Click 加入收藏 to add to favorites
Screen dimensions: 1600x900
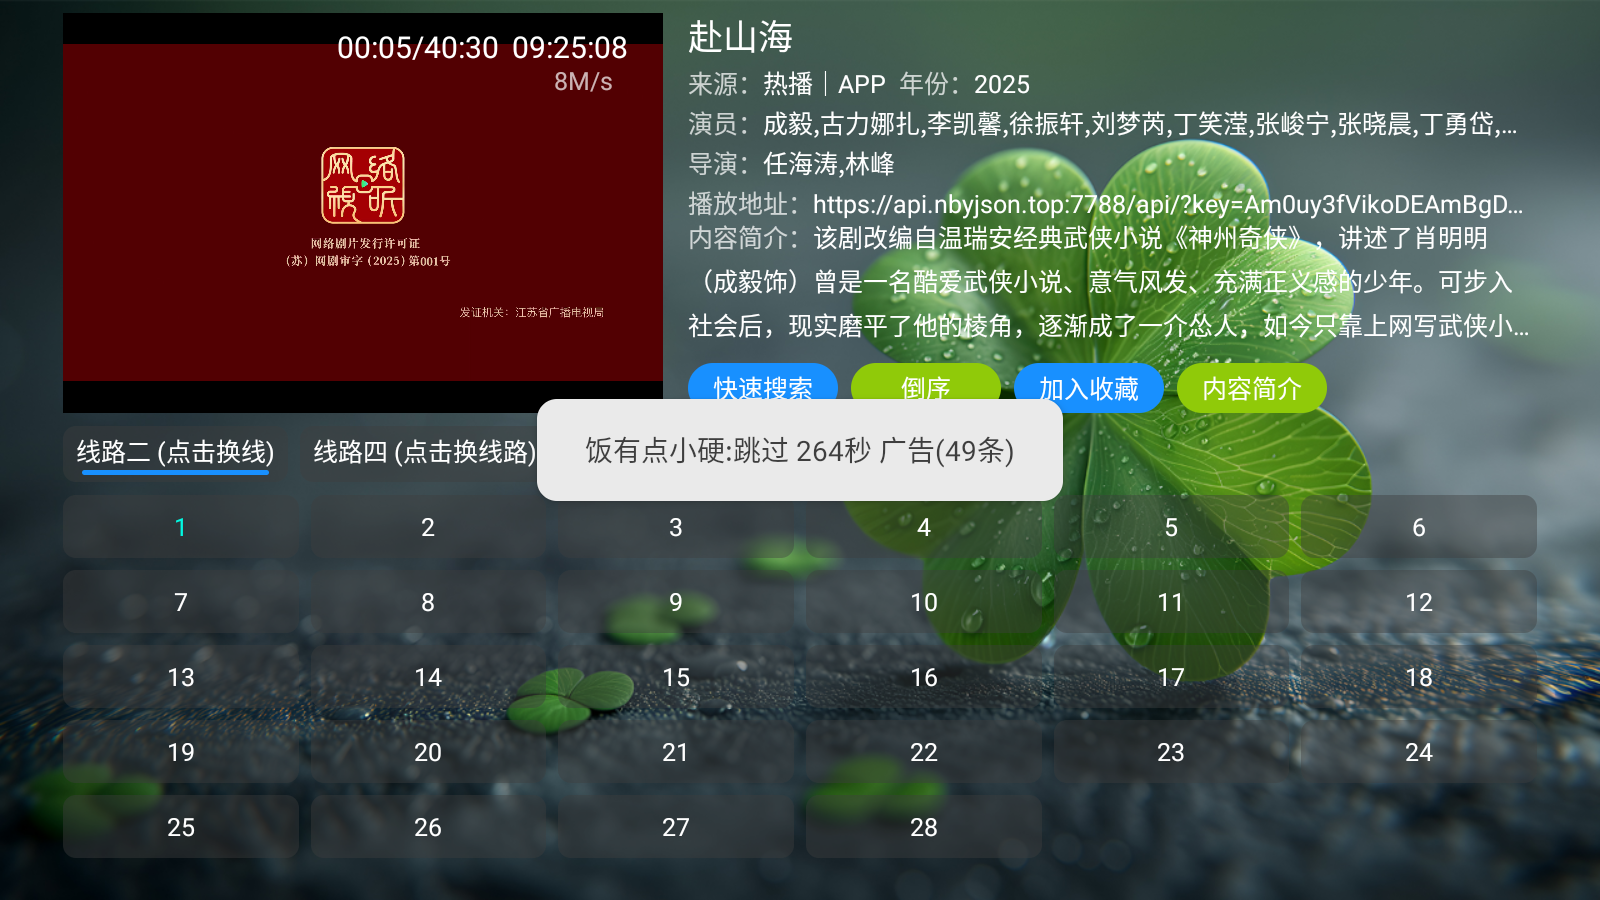pyautogui.click(x=1088, y=387)
